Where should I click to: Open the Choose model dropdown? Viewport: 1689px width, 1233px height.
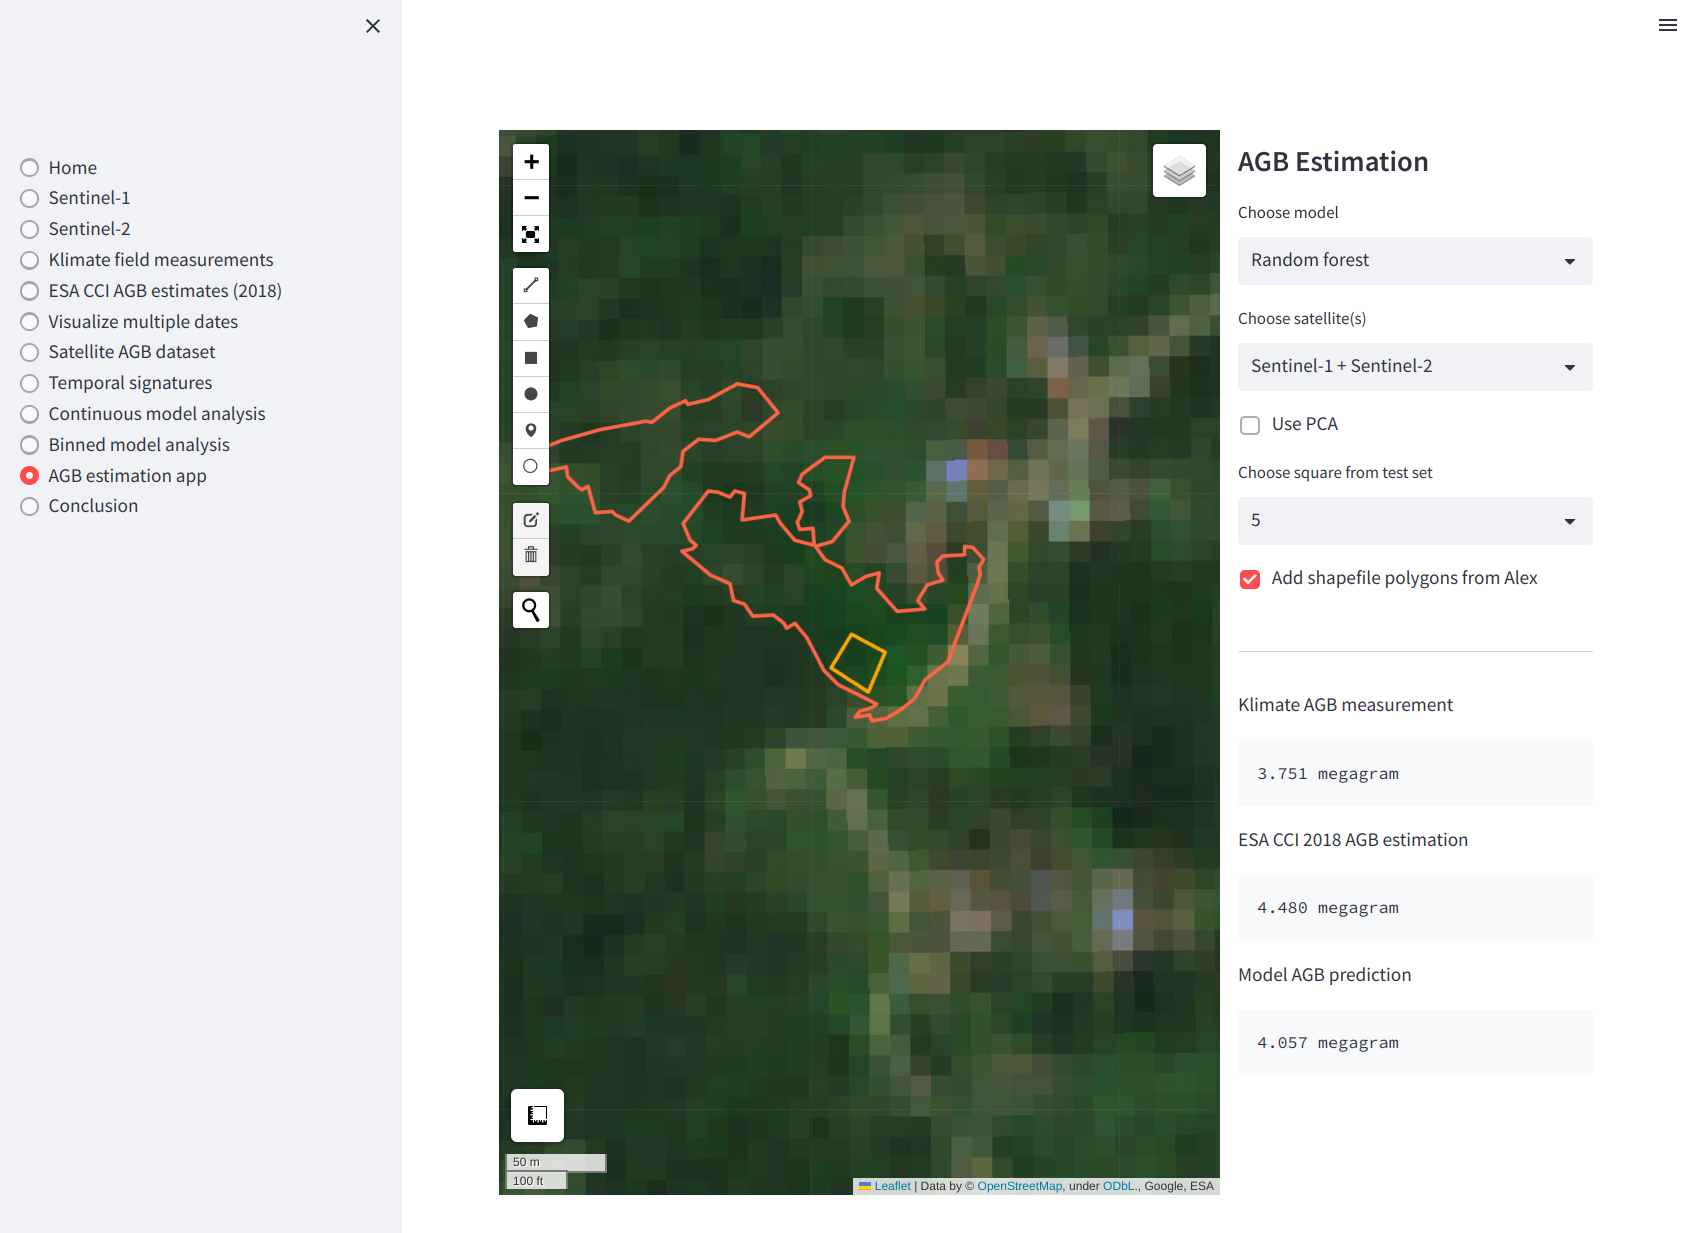pyautogui.click(x=1415, y=261)
